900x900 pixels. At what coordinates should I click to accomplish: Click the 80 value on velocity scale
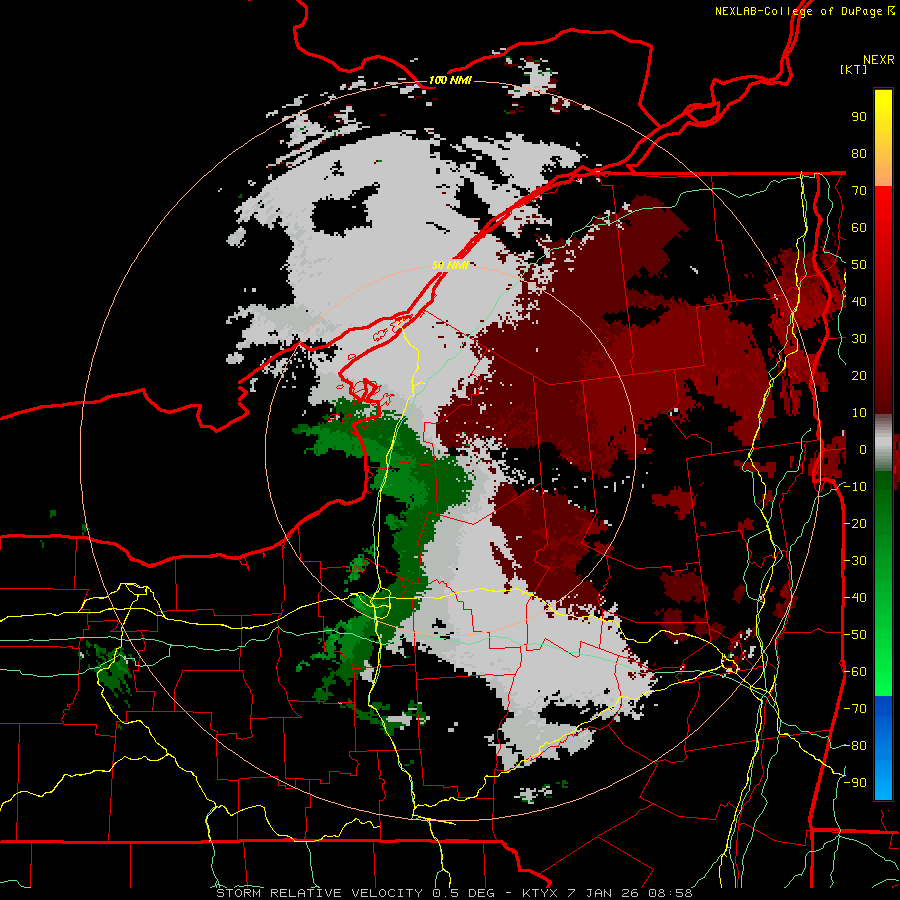pyautogui.click(x=859, y=154)
